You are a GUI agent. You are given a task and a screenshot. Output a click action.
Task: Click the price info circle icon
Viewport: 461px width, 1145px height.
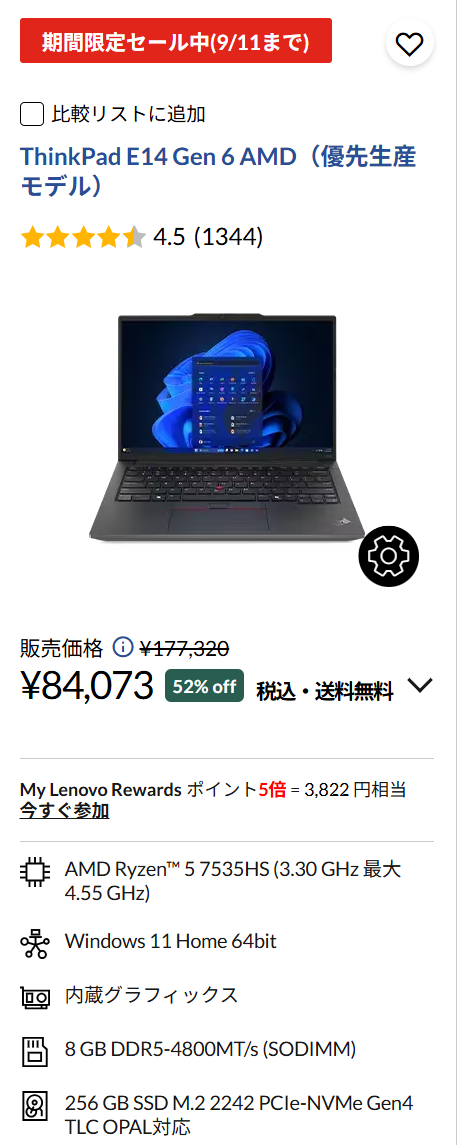pyautogui.click(x=123, y=647)
